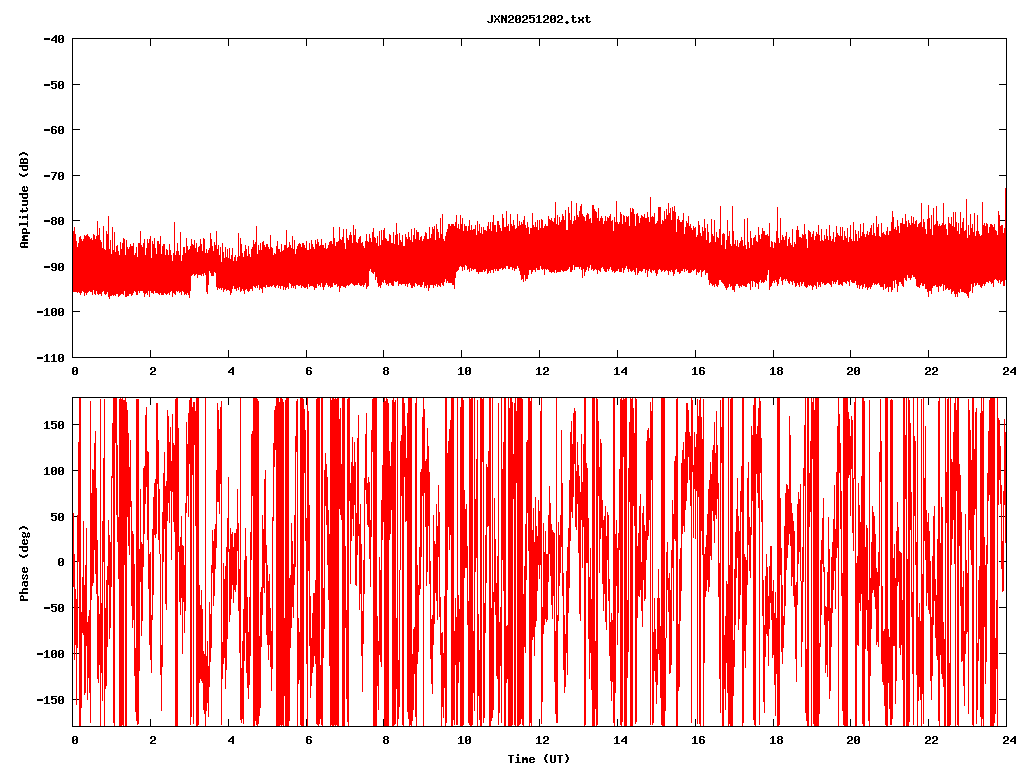This screenshot has height=768, width=1024.
Task: Click the Amplitude (dB) axis label
Action: coord(24,199)
